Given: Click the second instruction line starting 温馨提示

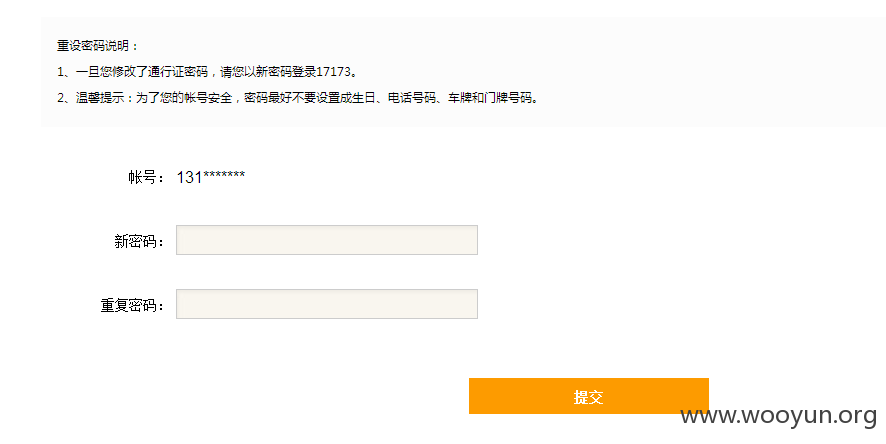Looking at the screenshot, I should tap(298, 98).
